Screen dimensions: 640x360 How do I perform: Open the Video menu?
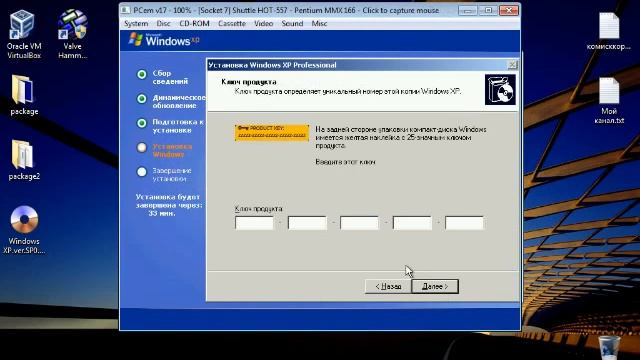coord(263,24)
